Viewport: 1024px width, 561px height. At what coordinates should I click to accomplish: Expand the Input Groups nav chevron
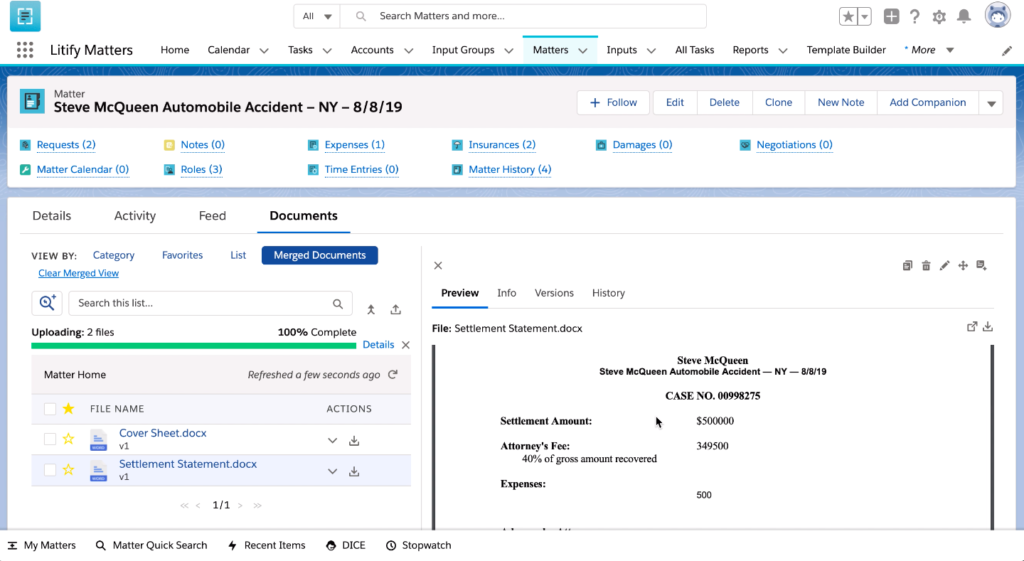point(509,50)
